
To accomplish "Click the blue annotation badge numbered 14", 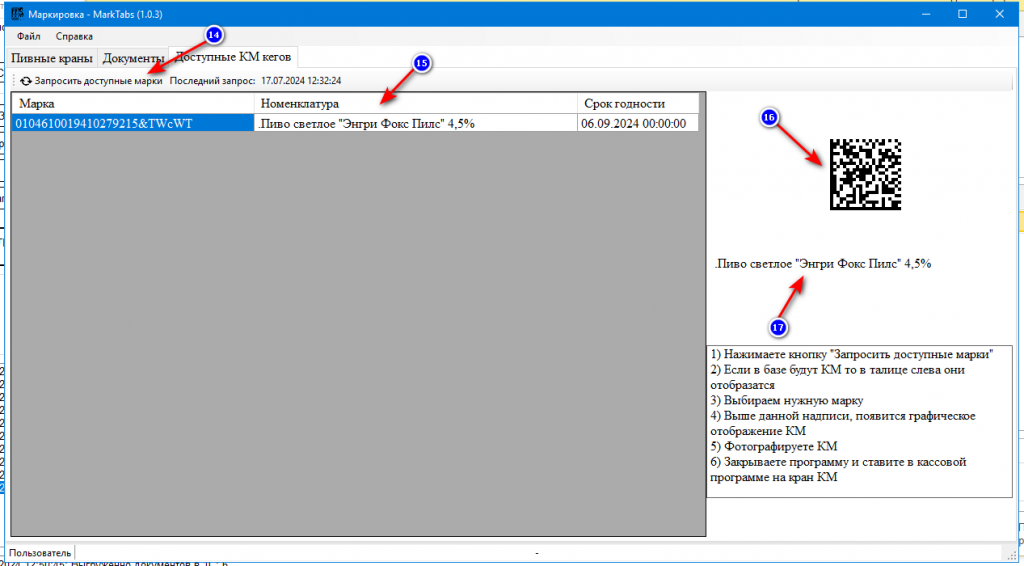I will tap(214, 34).
